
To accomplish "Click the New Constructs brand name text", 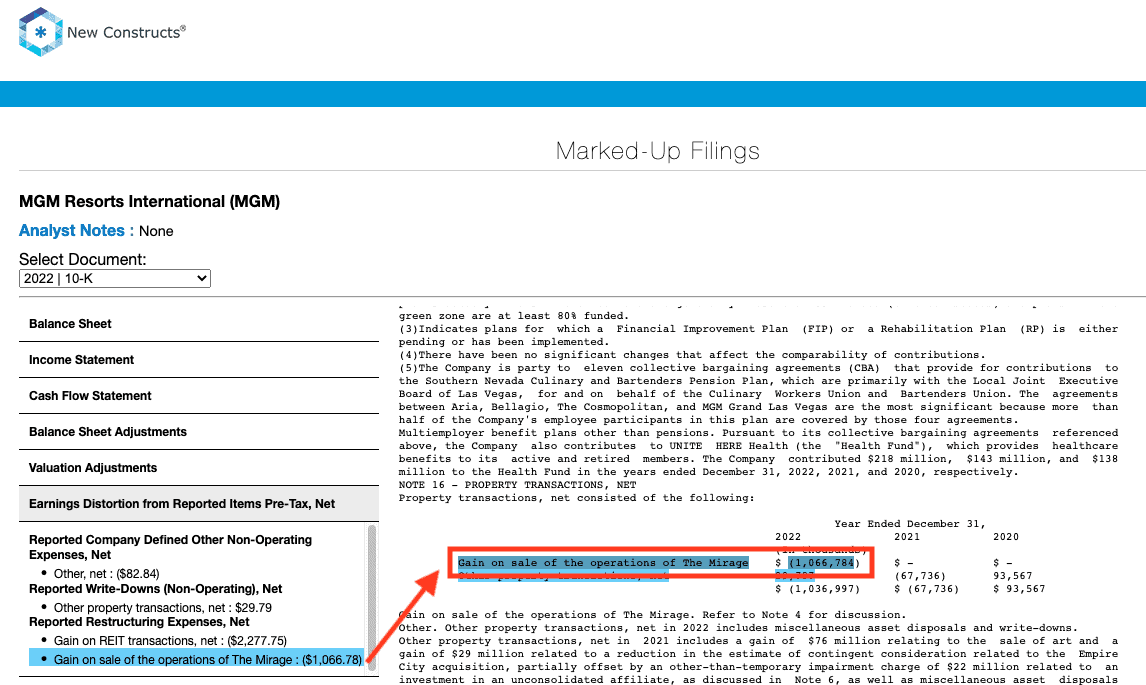I will pyautogui.click(x=126, y=32).
